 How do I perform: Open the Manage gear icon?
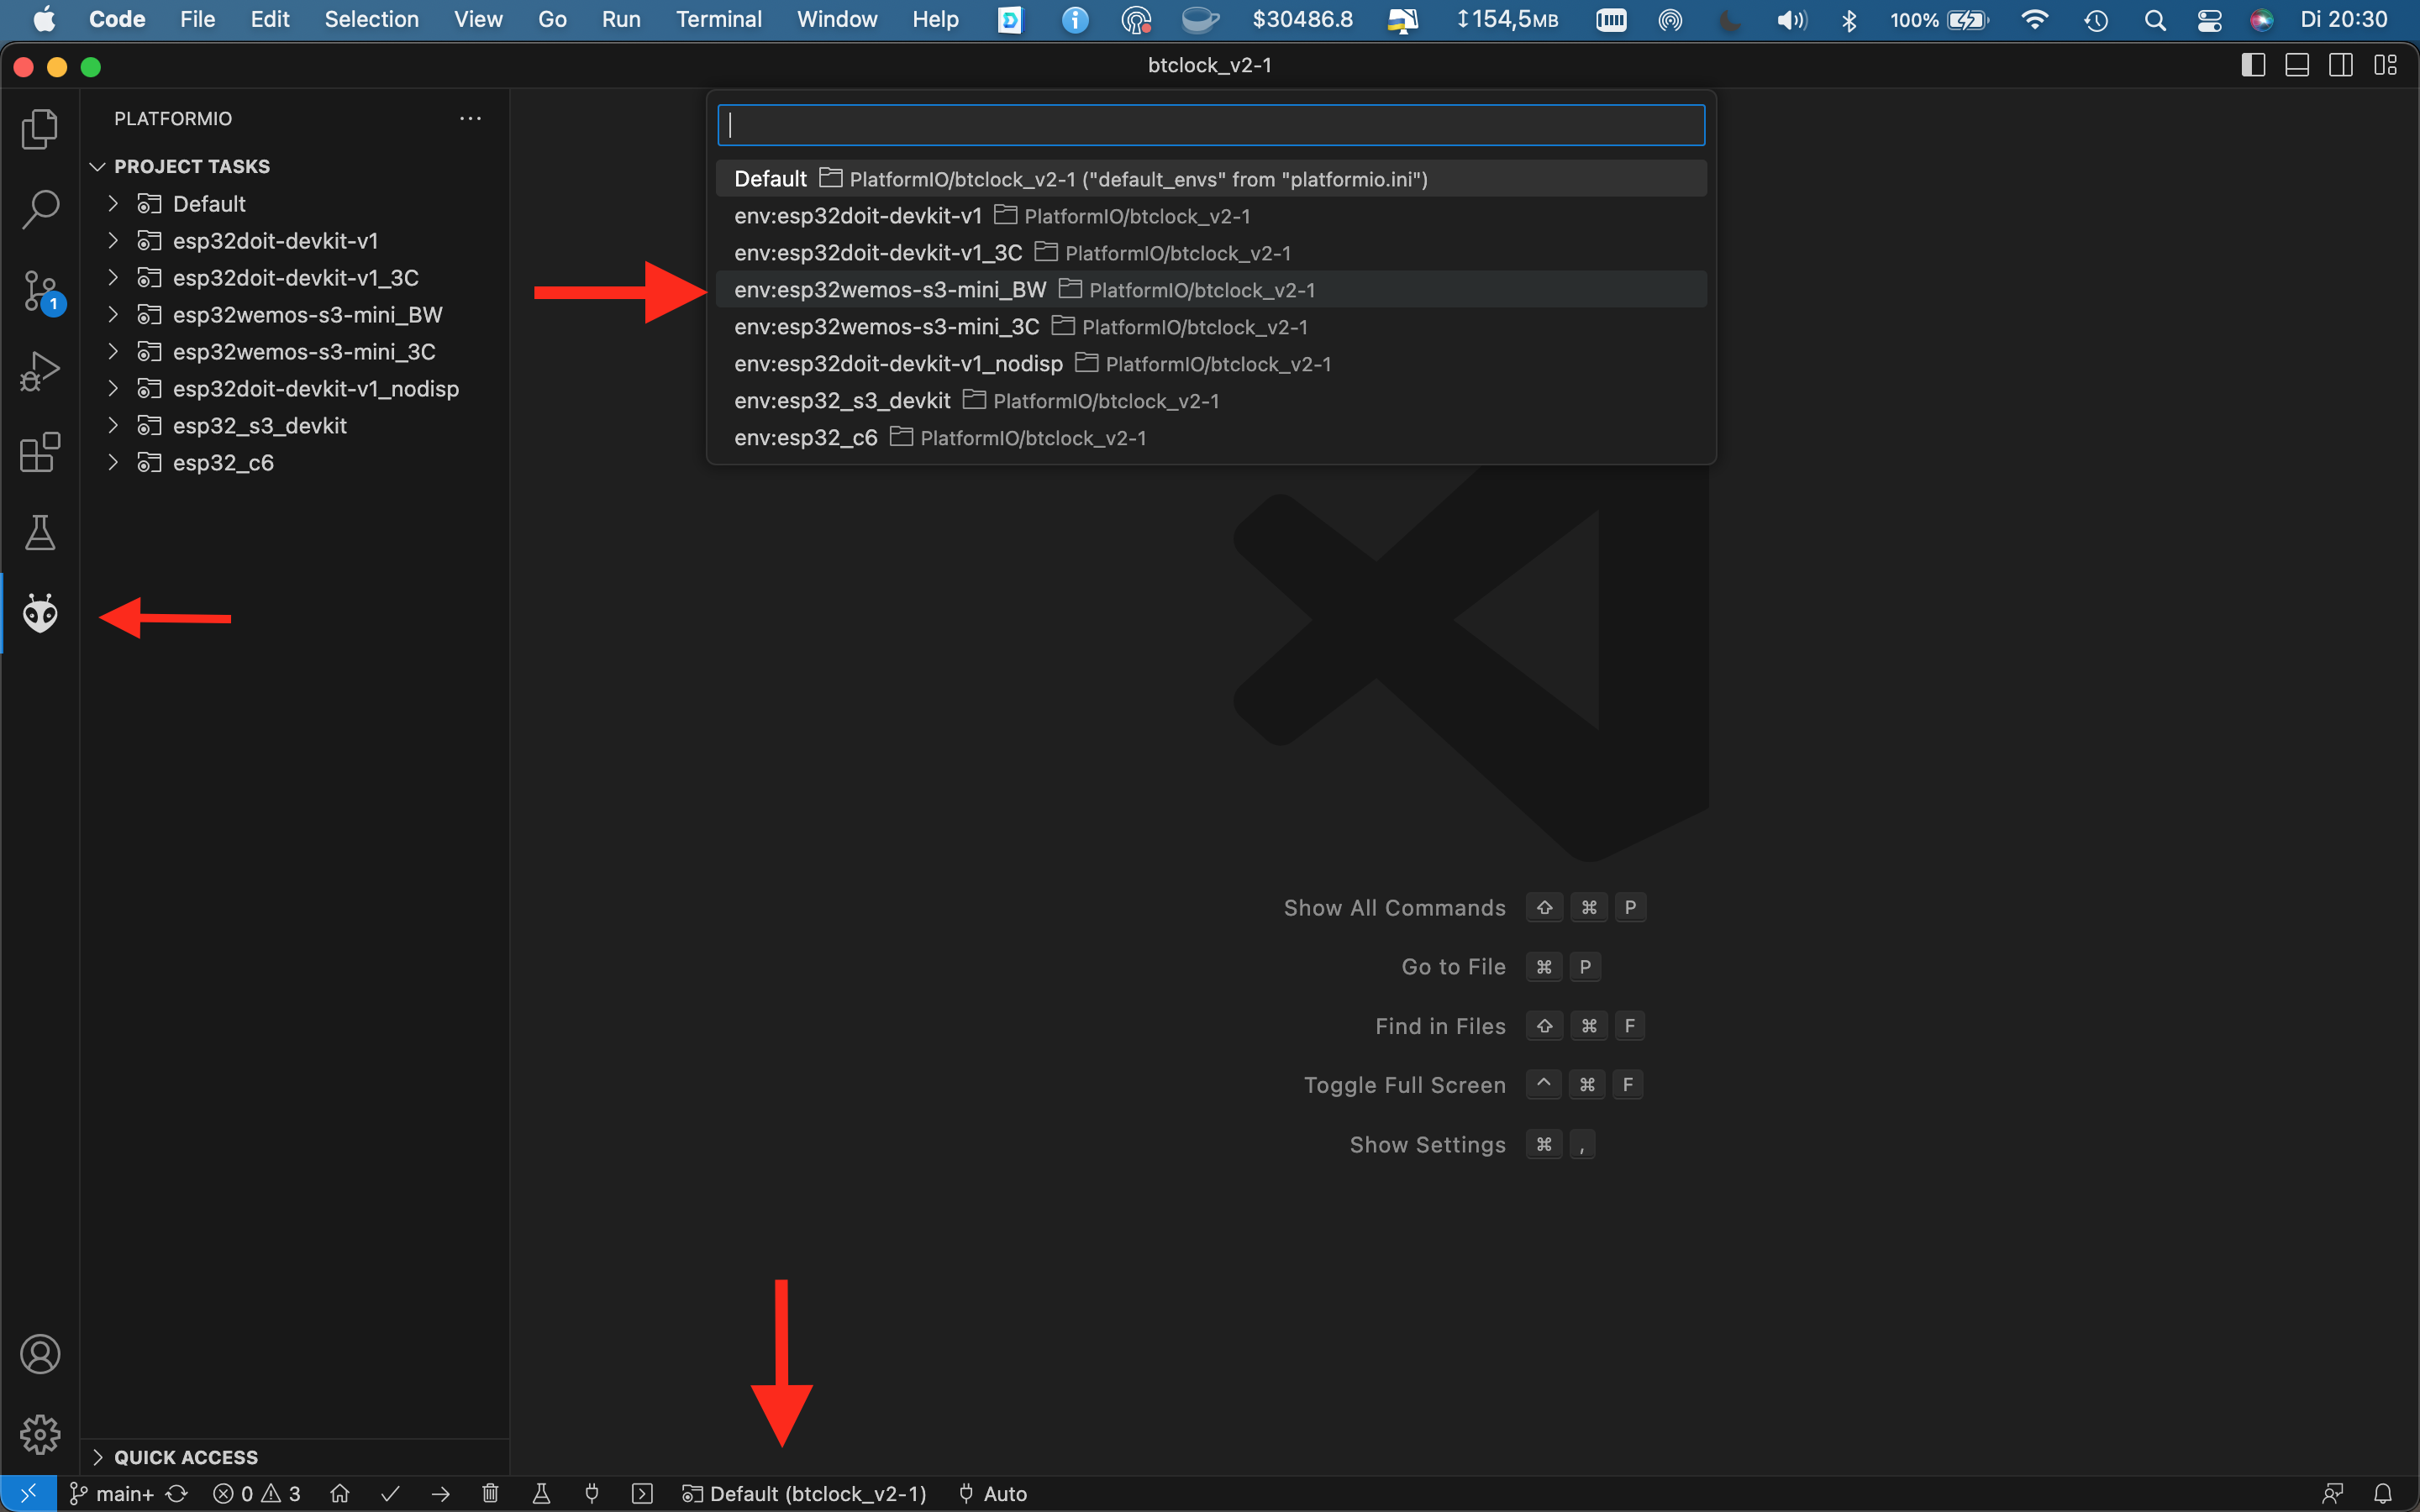[x=40, y=1435]
